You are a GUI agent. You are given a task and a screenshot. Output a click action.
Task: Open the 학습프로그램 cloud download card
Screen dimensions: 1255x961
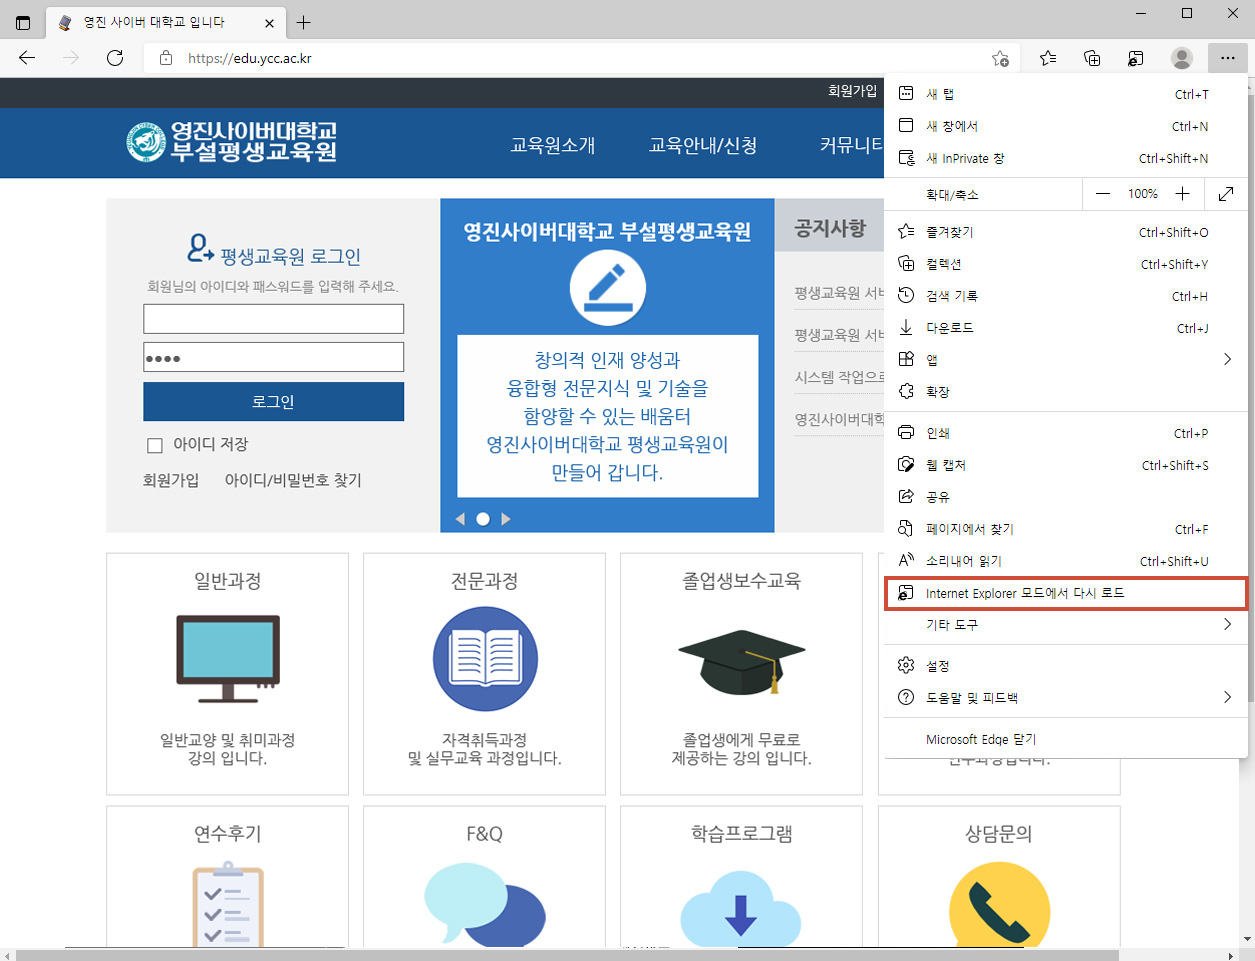pyautogui.click(x=742, y=878)
